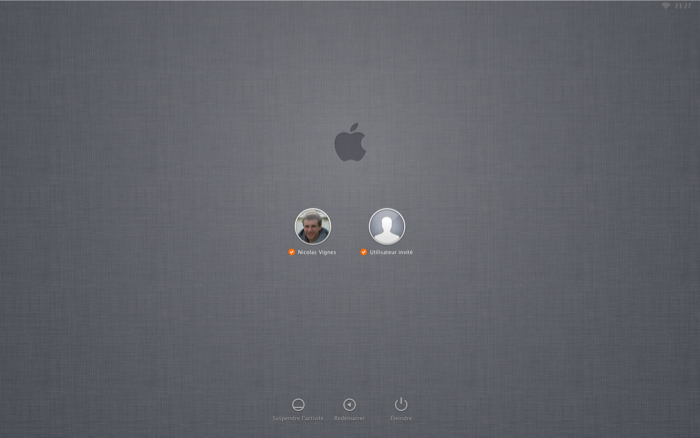700x438 pixels.
Task: Click the leaf atop the Apple logo
Action: point(355,128)
